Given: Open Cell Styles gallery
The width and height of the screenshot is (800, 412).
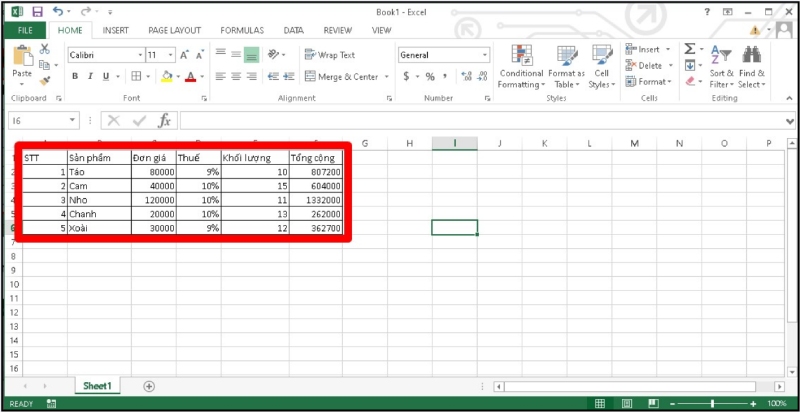Looking at the screenshot, I should click(602, 66).
